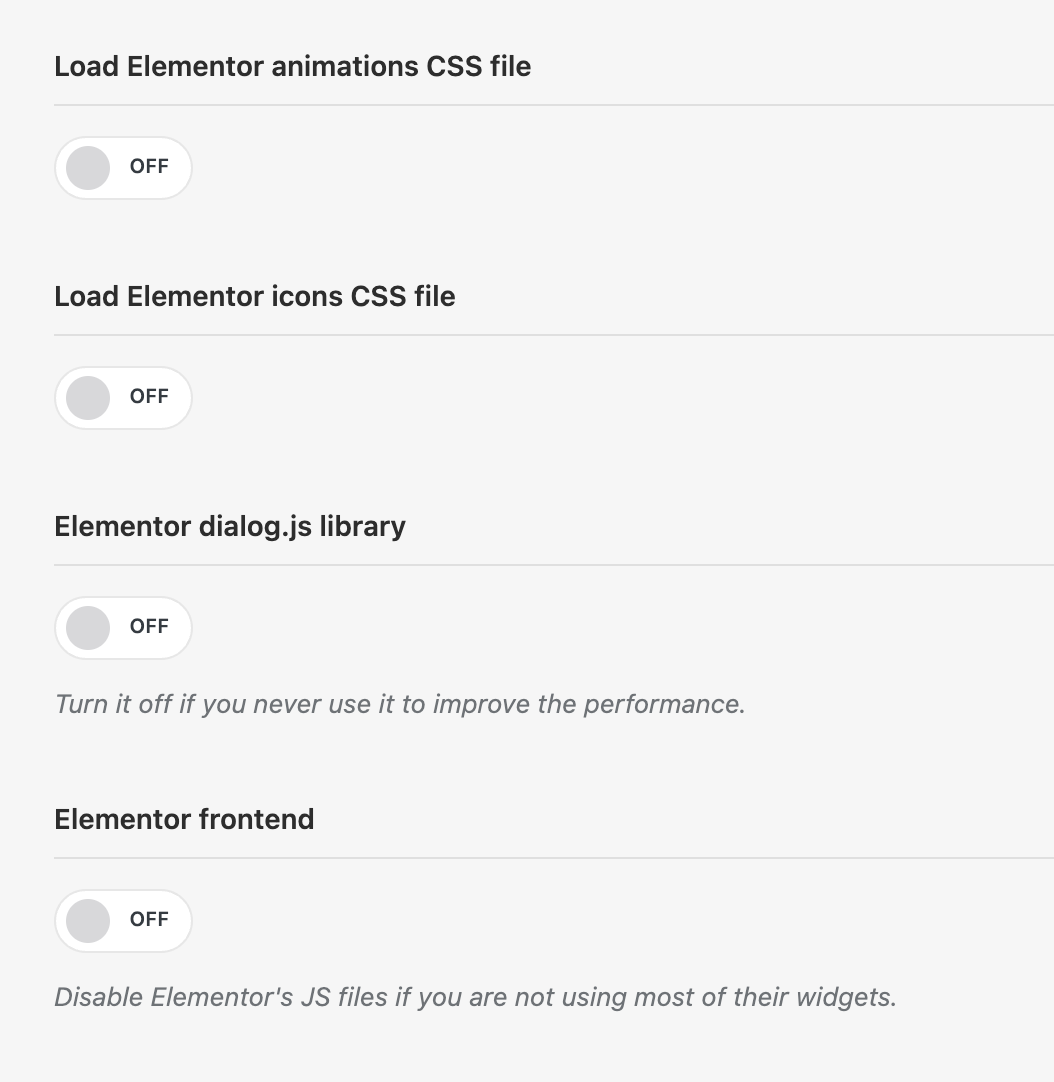Click the "Load Elementor icons CSS file" heading
The image size is (1054, 1082).
(x=254, y=297)
